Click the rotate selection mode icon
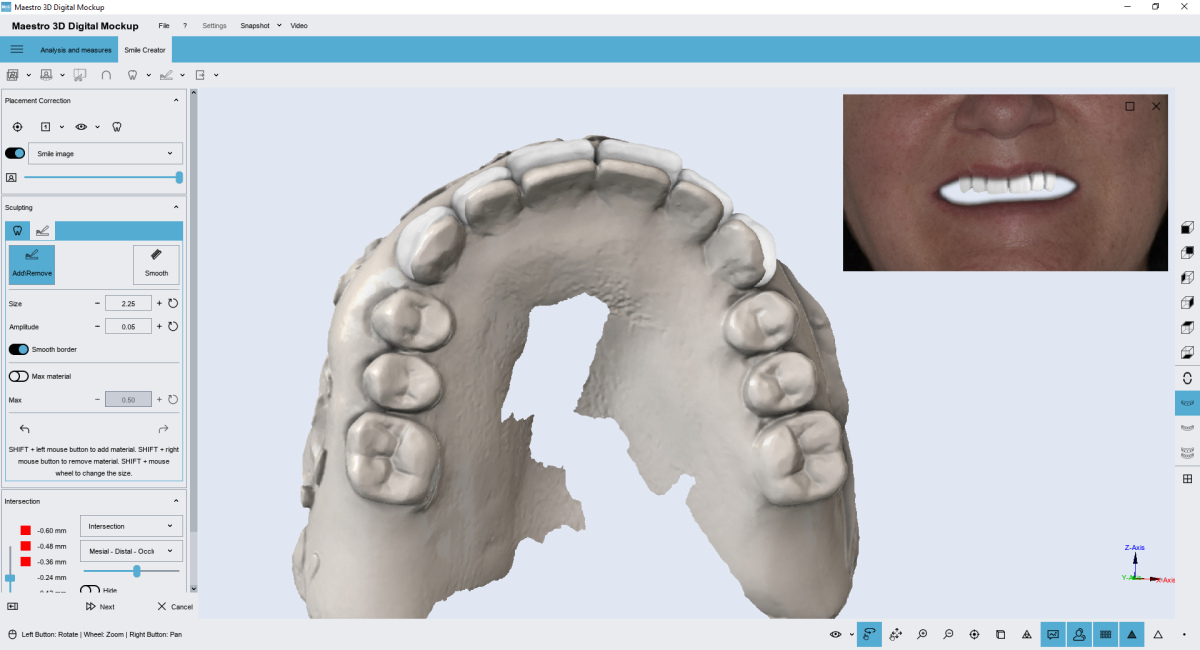Viewport: 1200px width, 650px height. pos(869,634)
